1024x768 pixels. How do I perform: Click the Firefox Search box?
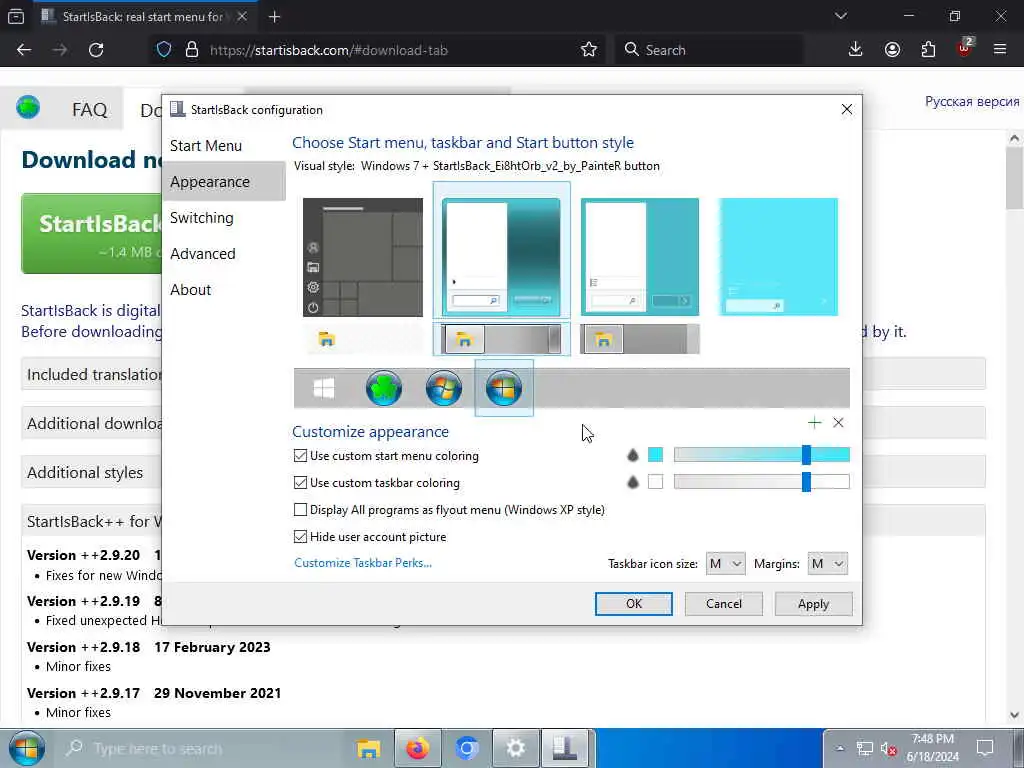(x=709, y=50)
